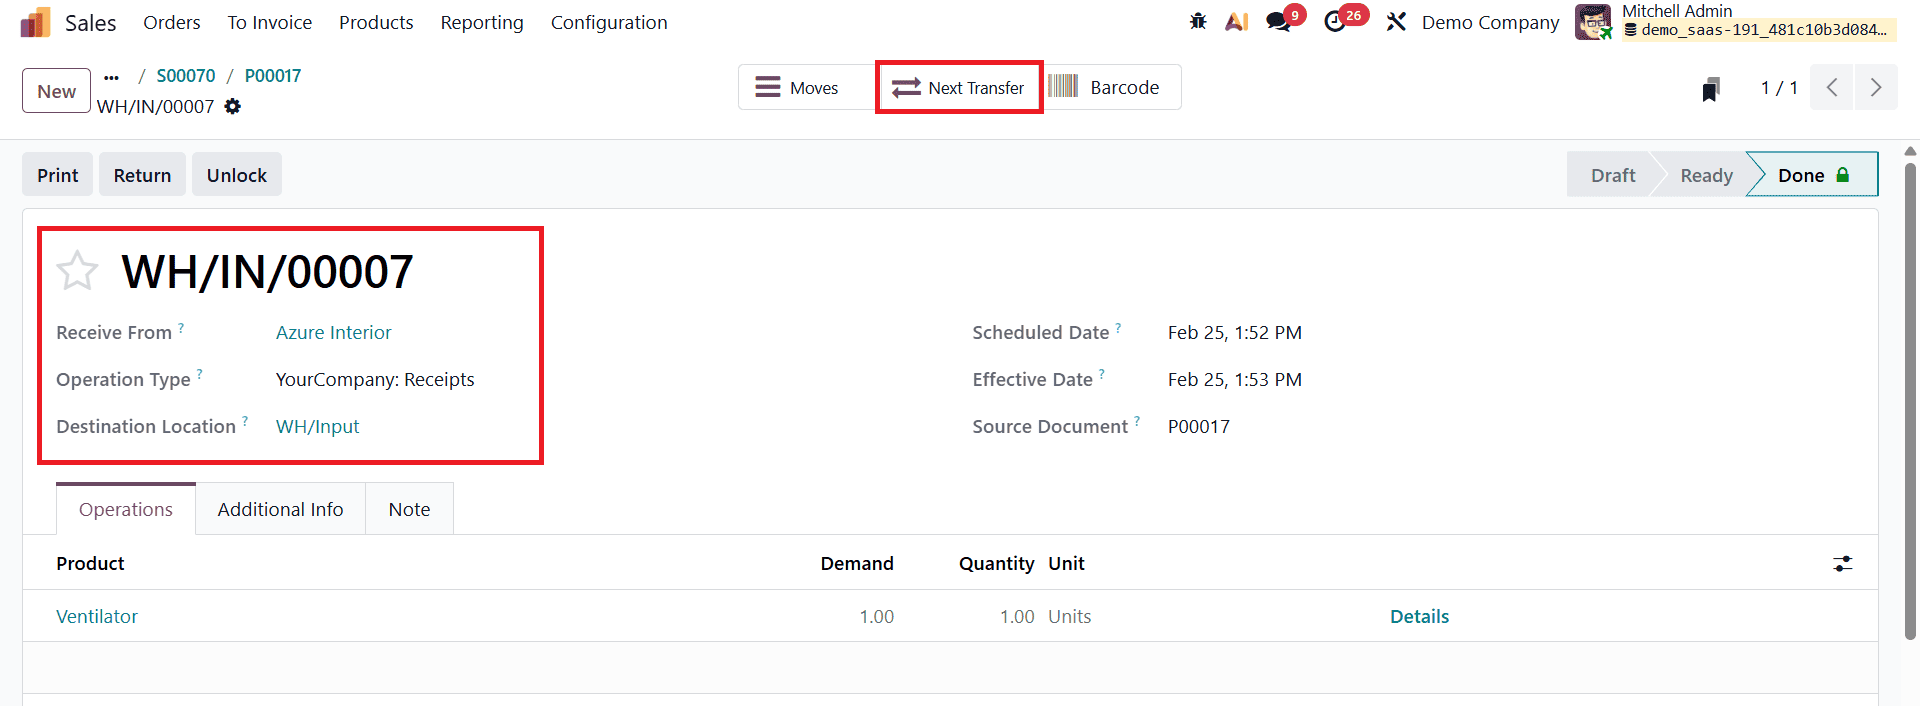Click Quantity column header

coord(996,563)
